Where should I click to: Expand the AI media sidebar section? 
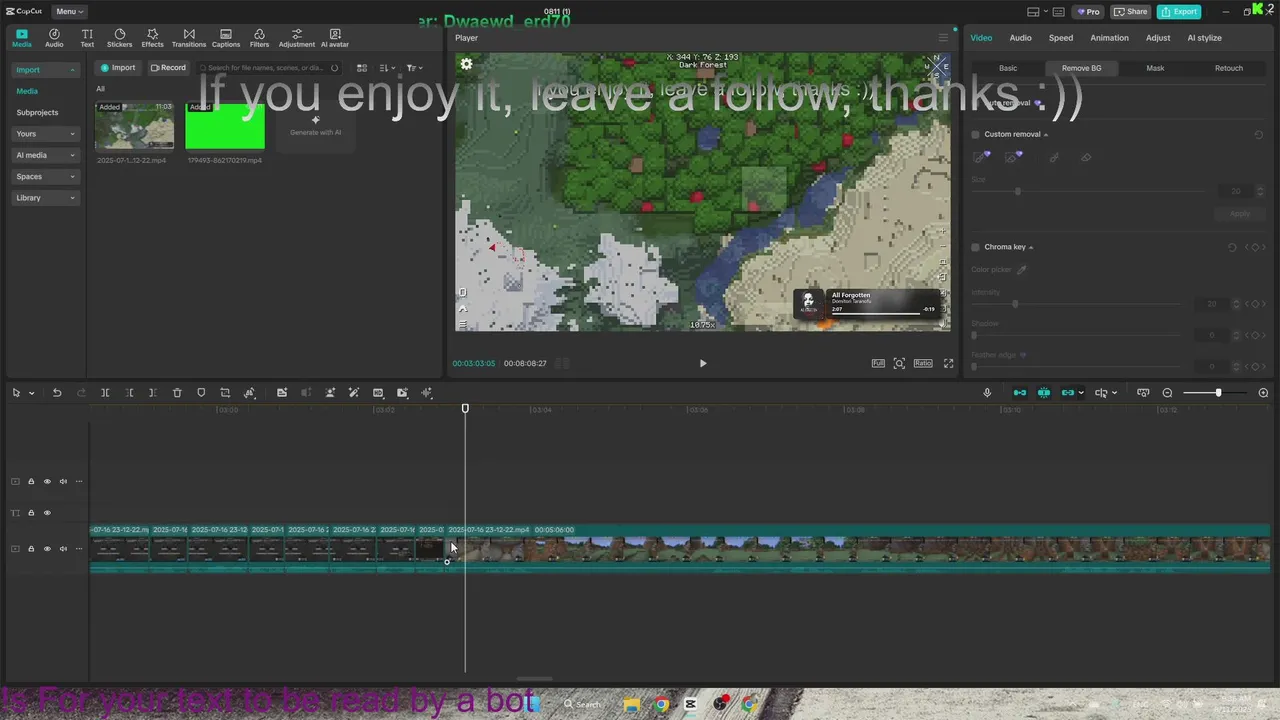46,155
